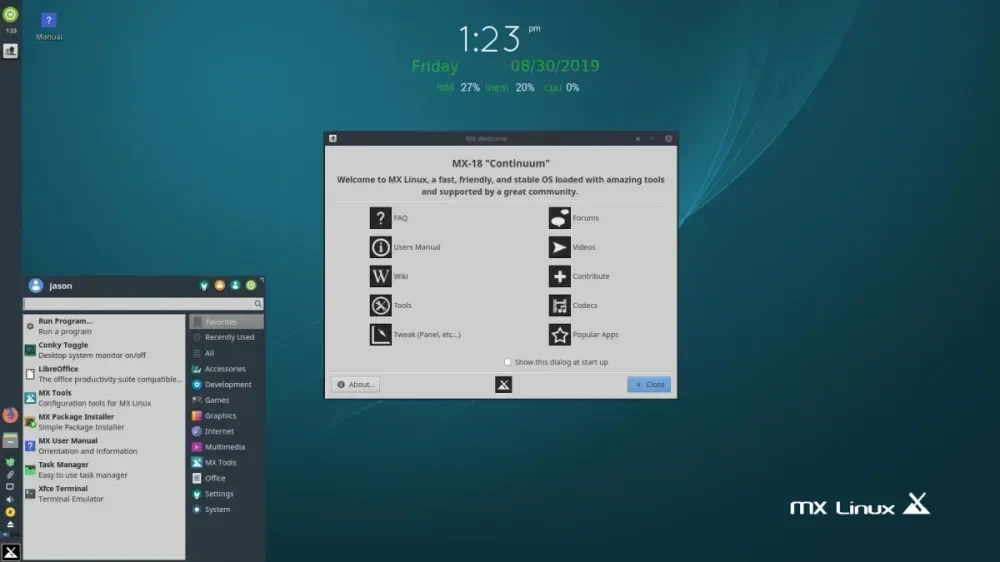This screenshot has width=1000, height=562.
Task: Open the file manager icon in left panel
Action: point(10,440)
